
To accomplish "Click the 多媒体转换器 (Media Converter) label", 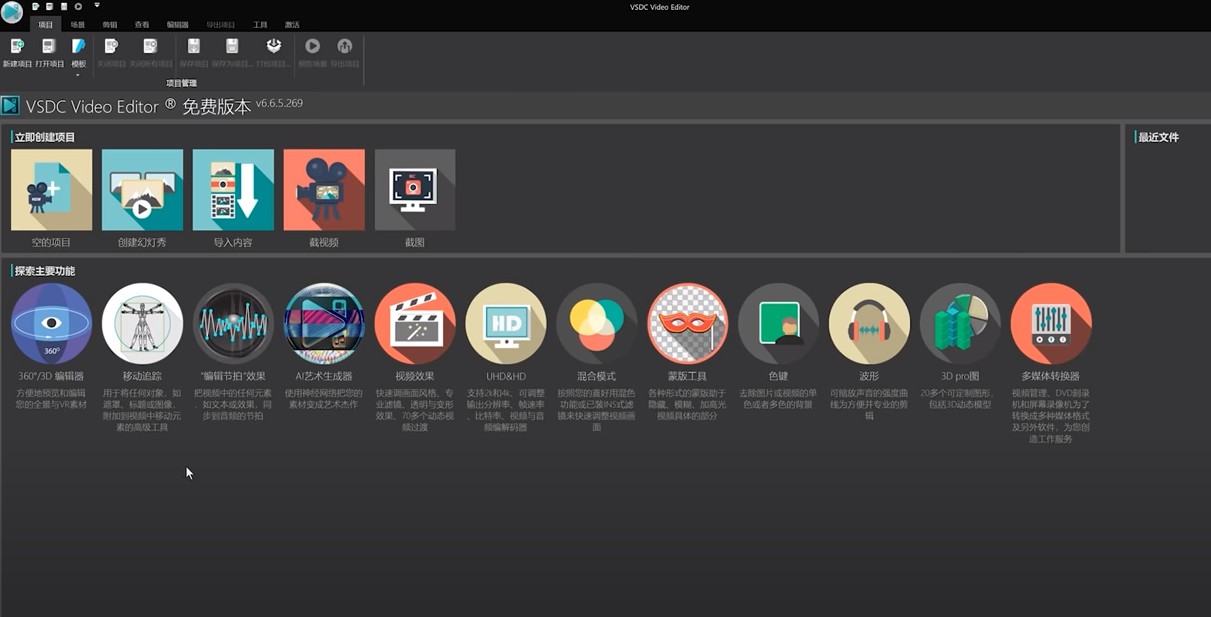I will [x=1050, y=377].
